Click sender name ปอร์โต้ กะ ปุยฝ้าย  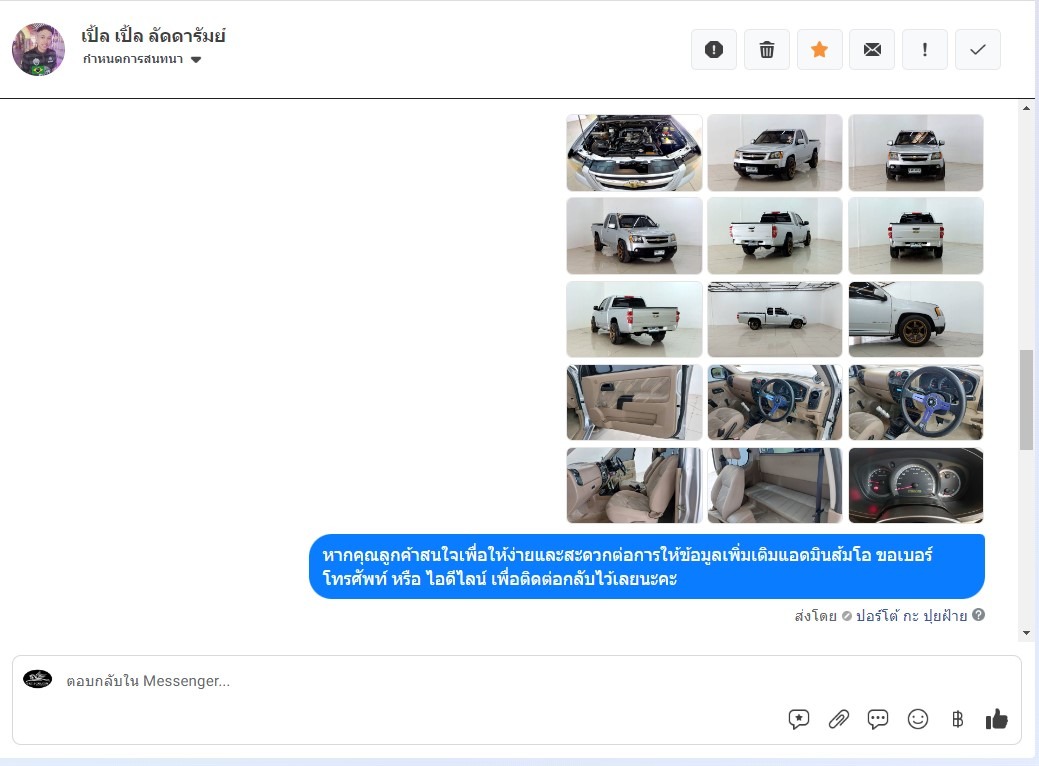click(911, 616)
